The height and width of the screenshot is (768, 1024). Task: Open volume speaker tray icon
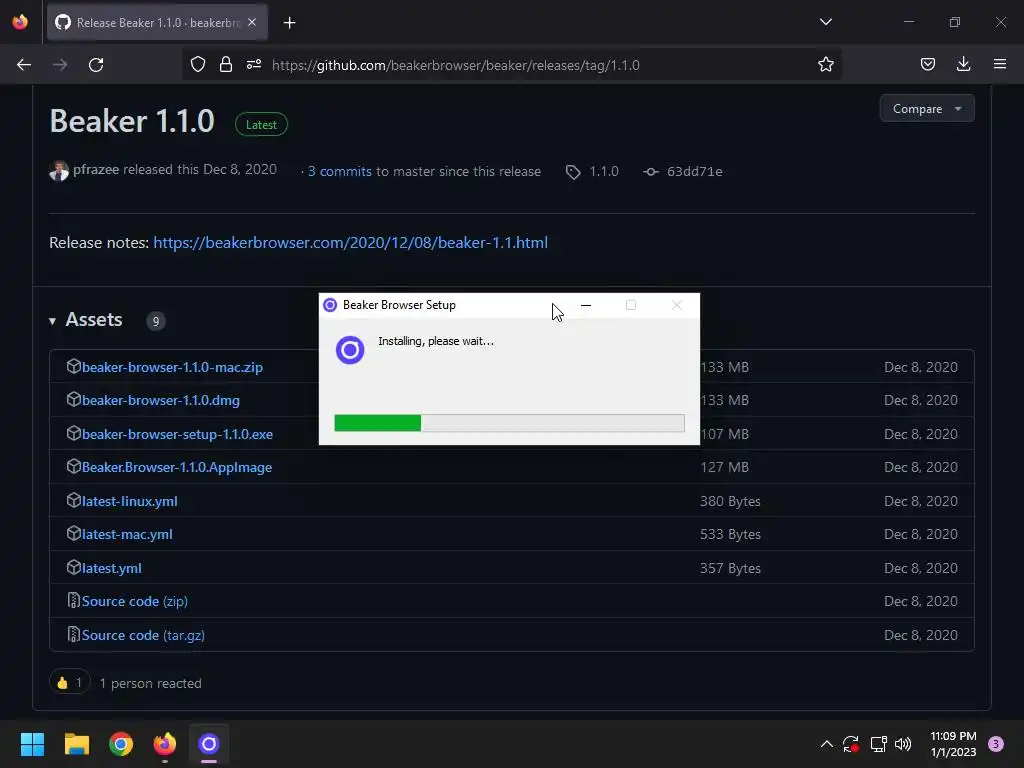pyautogui.click(x=903, y=744)
